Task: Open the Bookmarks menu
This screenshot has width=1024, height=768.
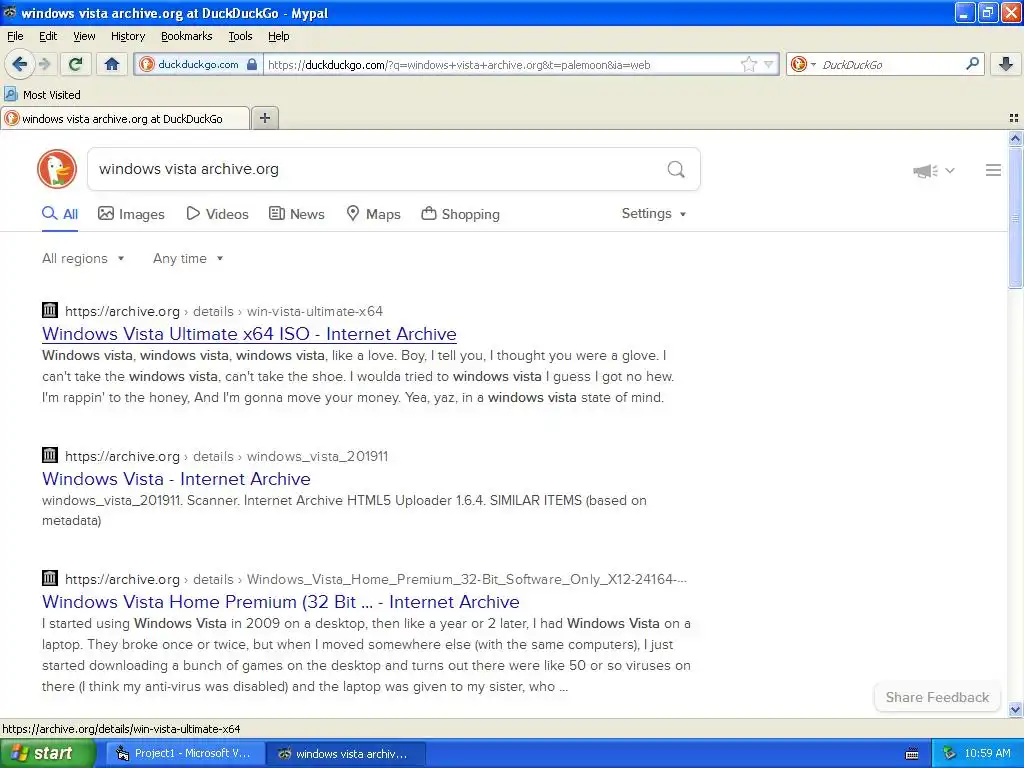Action: click(x=186, y=36)
